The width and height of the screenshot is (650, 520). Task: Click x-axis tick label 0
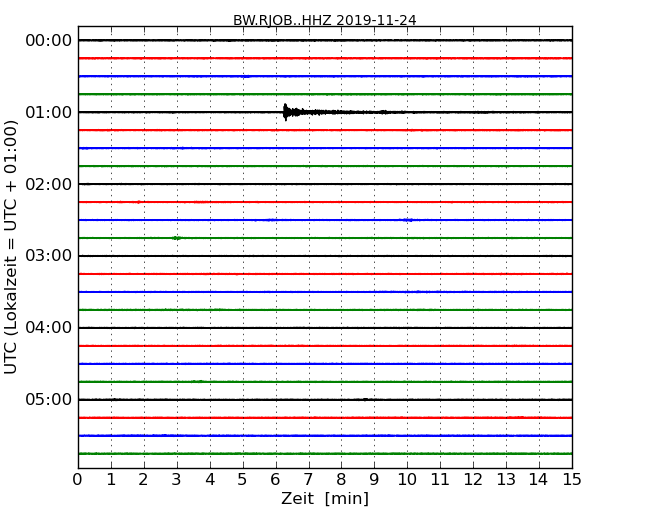tap(78, 480)
